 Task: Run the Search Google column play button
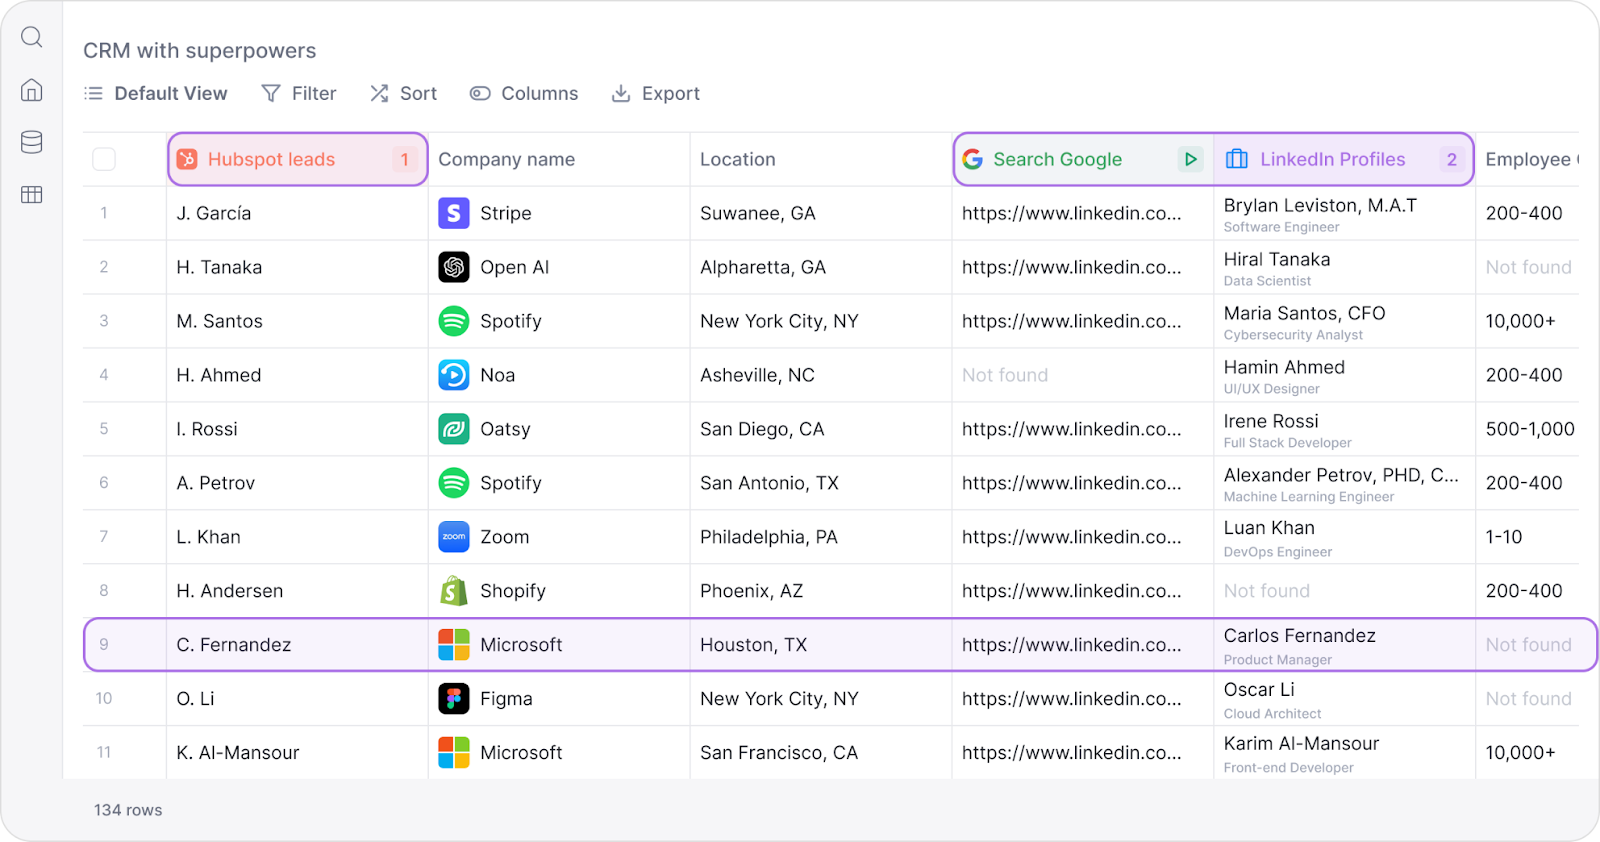coord(1190,159)
